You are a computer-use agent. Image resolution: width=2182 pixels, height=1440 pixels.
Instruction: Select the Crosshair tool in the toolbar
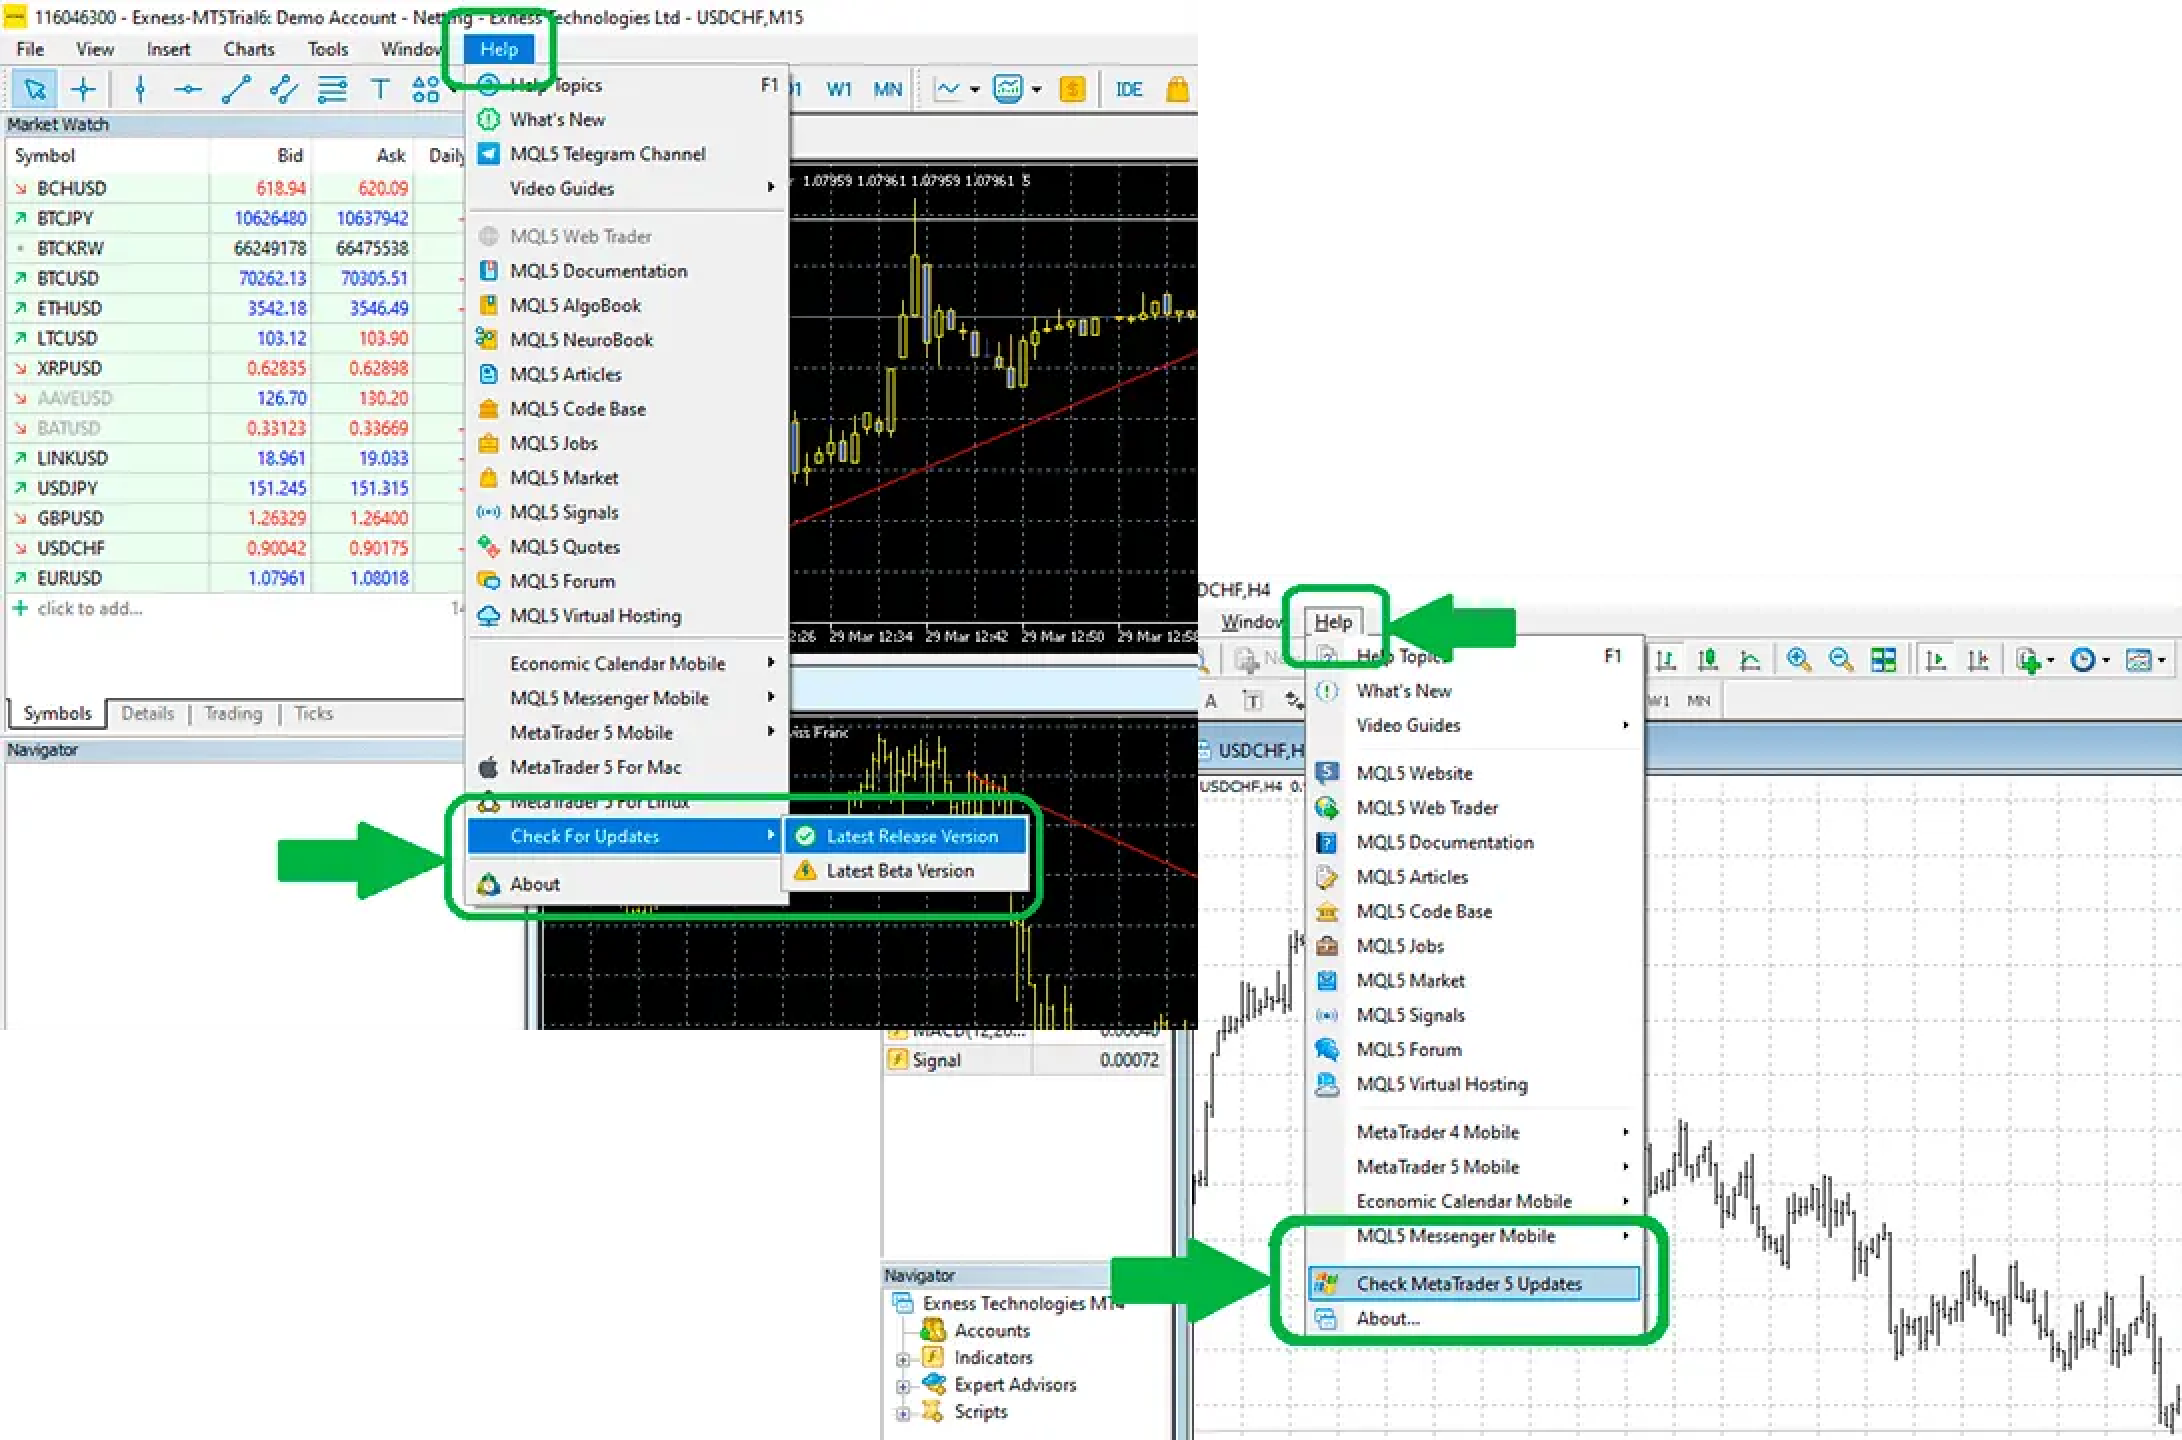(83, 88)
